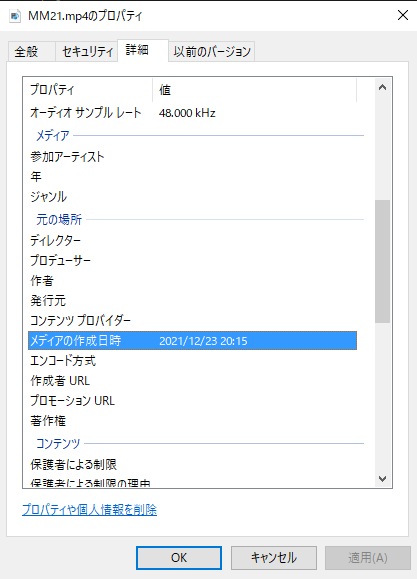Click the 値 column header
This screenshot has height=579, width=417.
point(255,90)
